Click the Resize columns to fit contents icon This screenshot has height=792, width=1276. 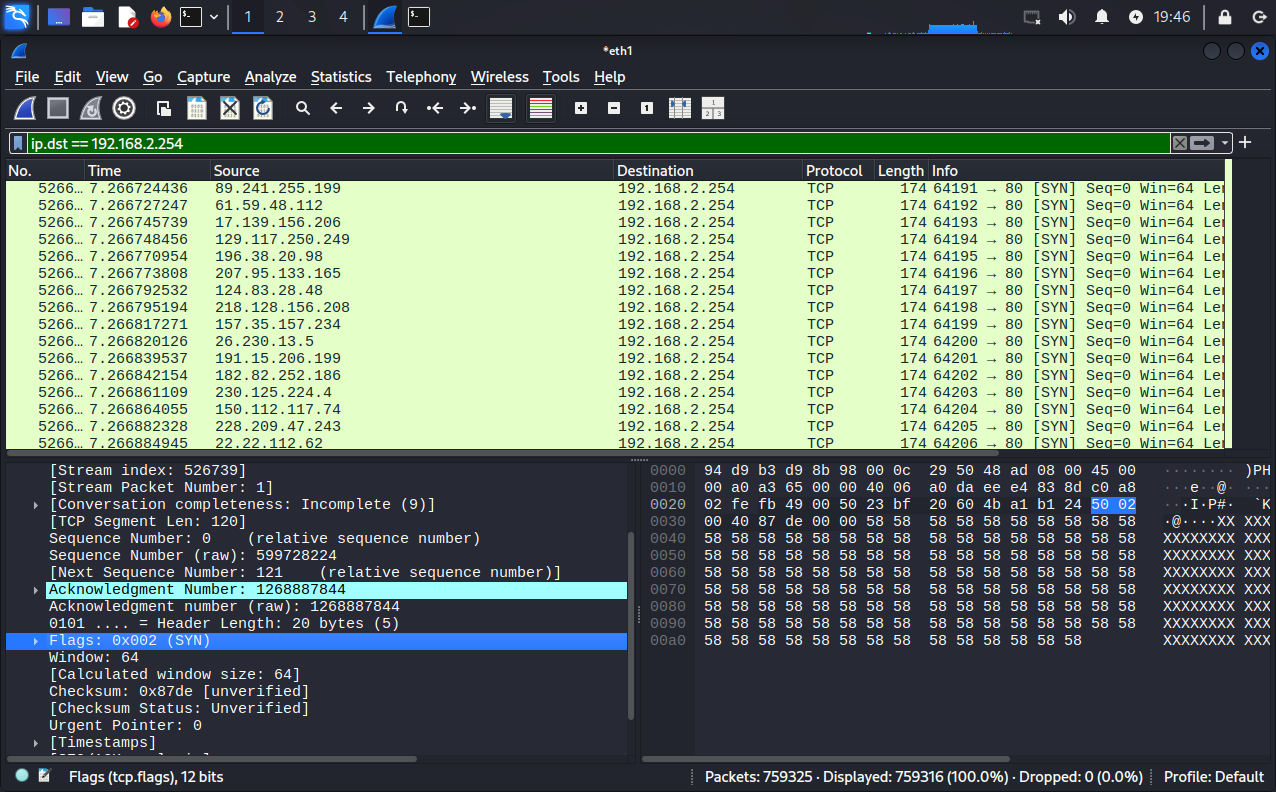tap(680, 108)
